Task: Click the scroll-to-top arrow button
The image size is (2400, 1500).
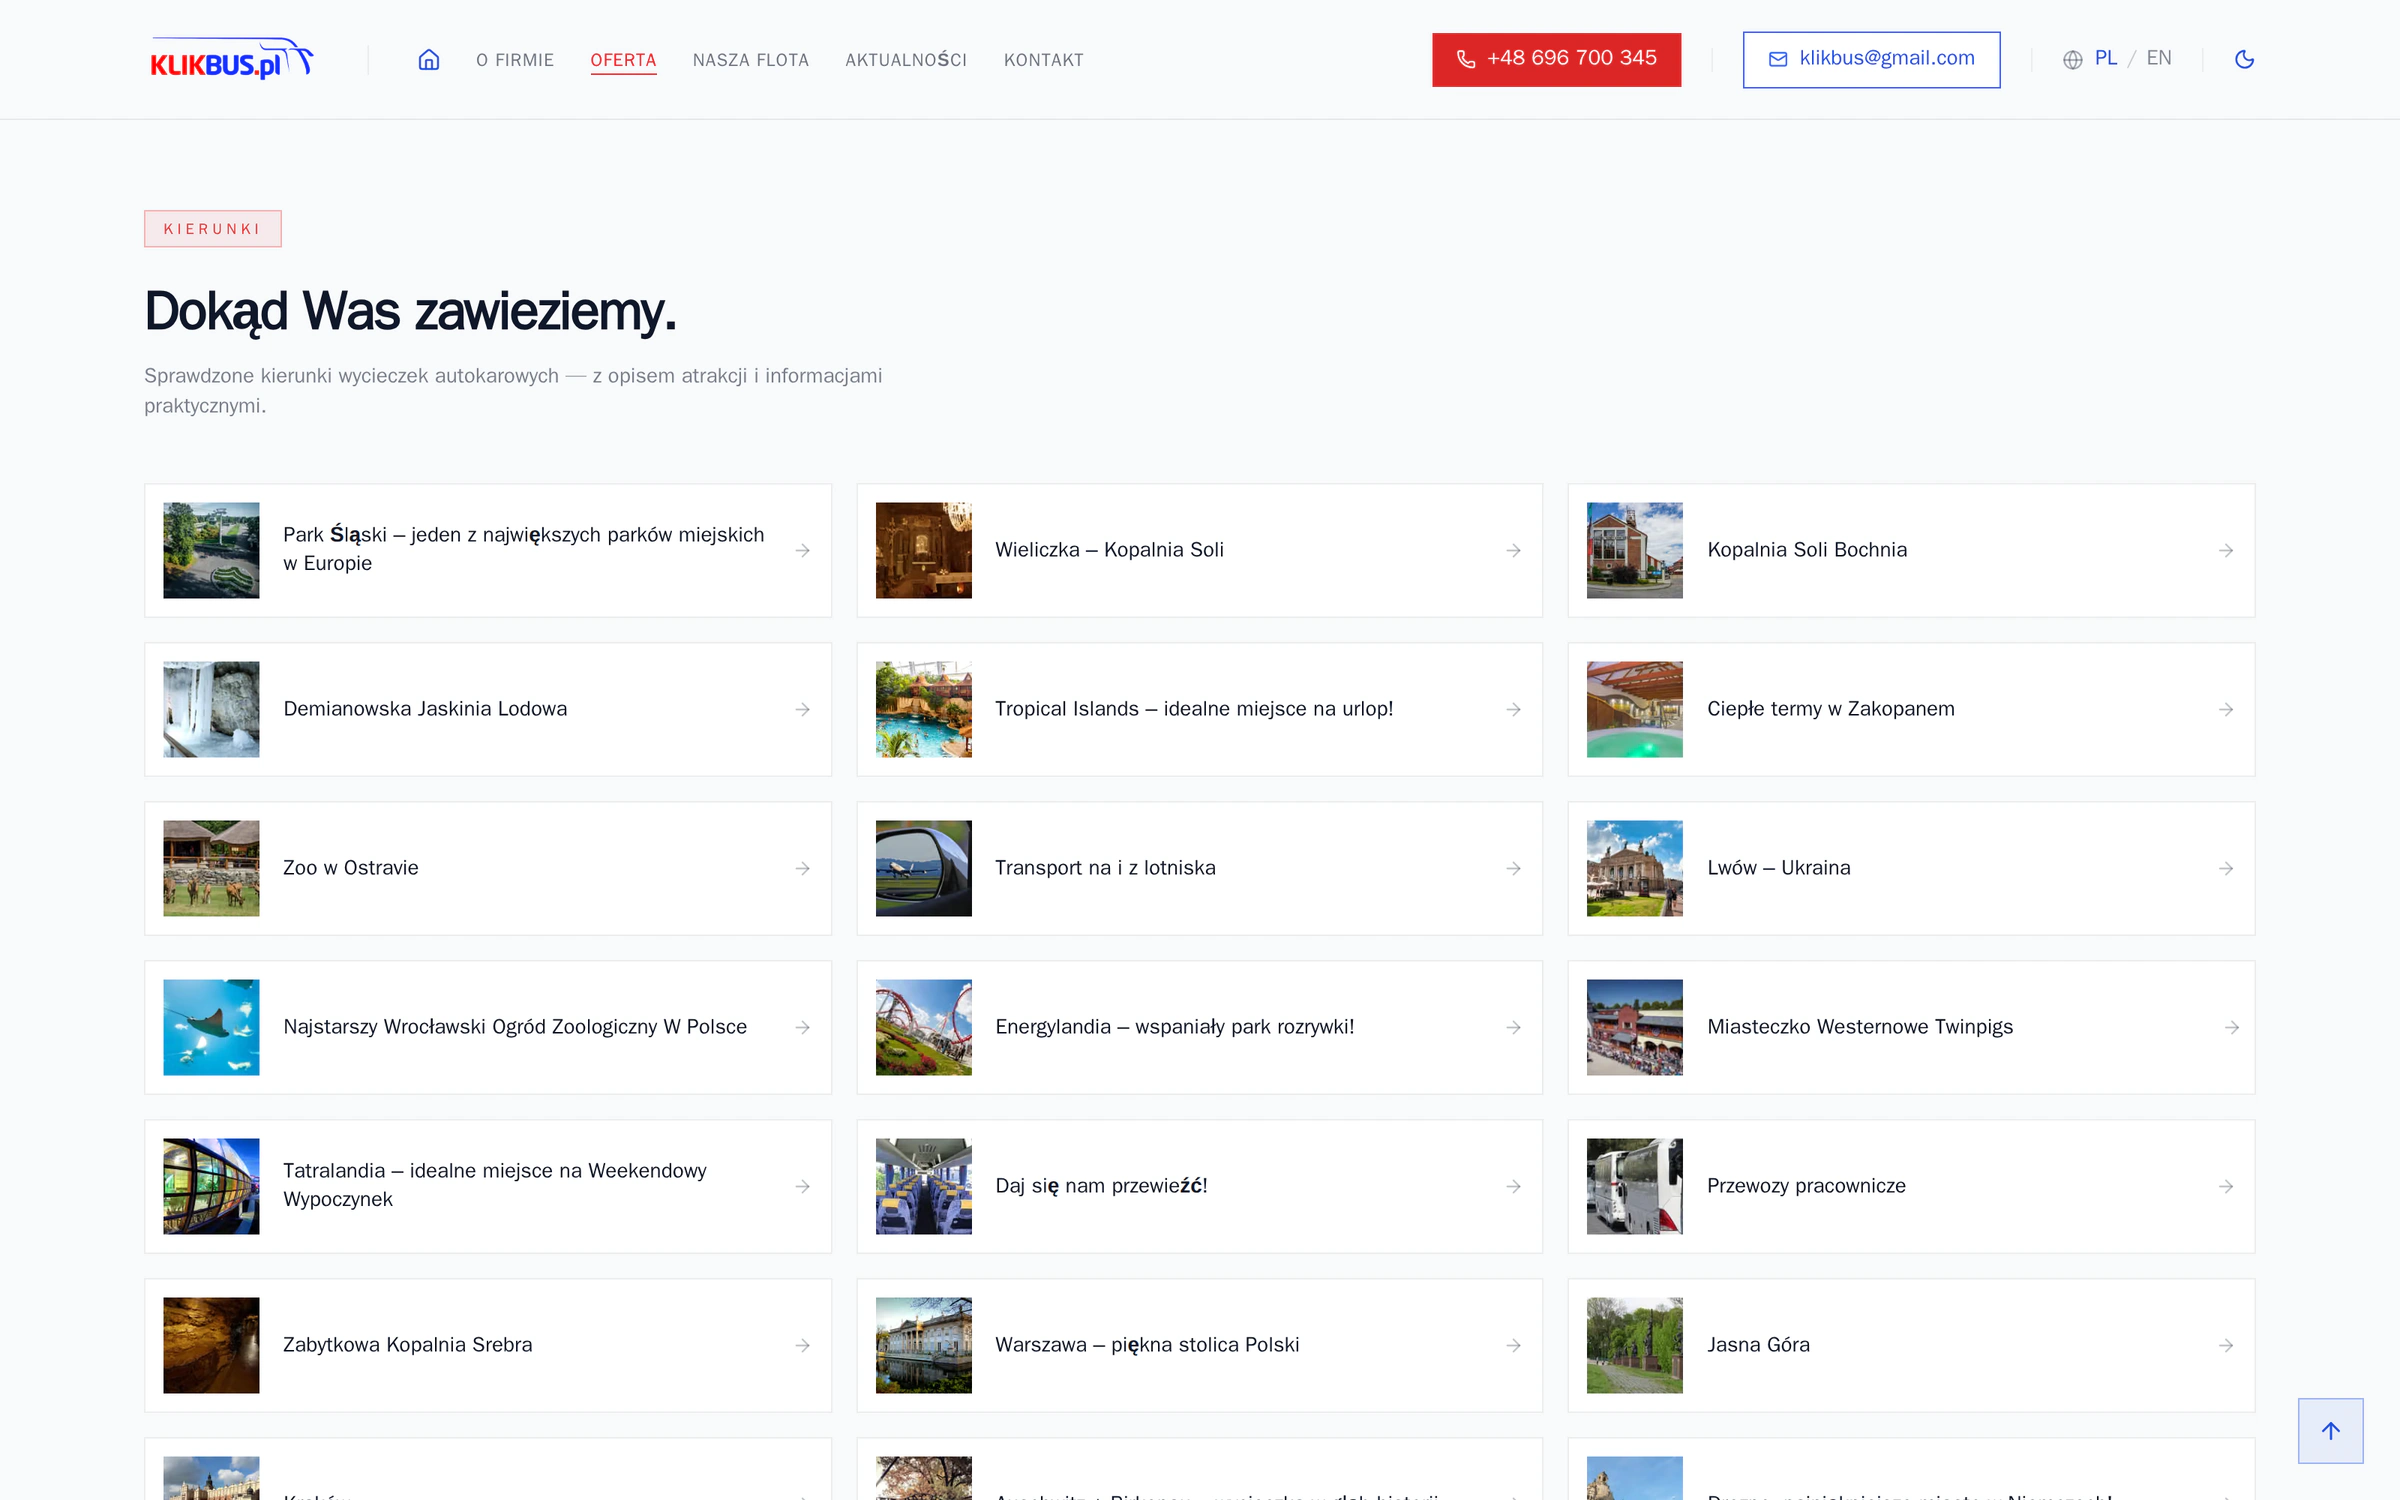Action: click(x=2330, y=1430)
